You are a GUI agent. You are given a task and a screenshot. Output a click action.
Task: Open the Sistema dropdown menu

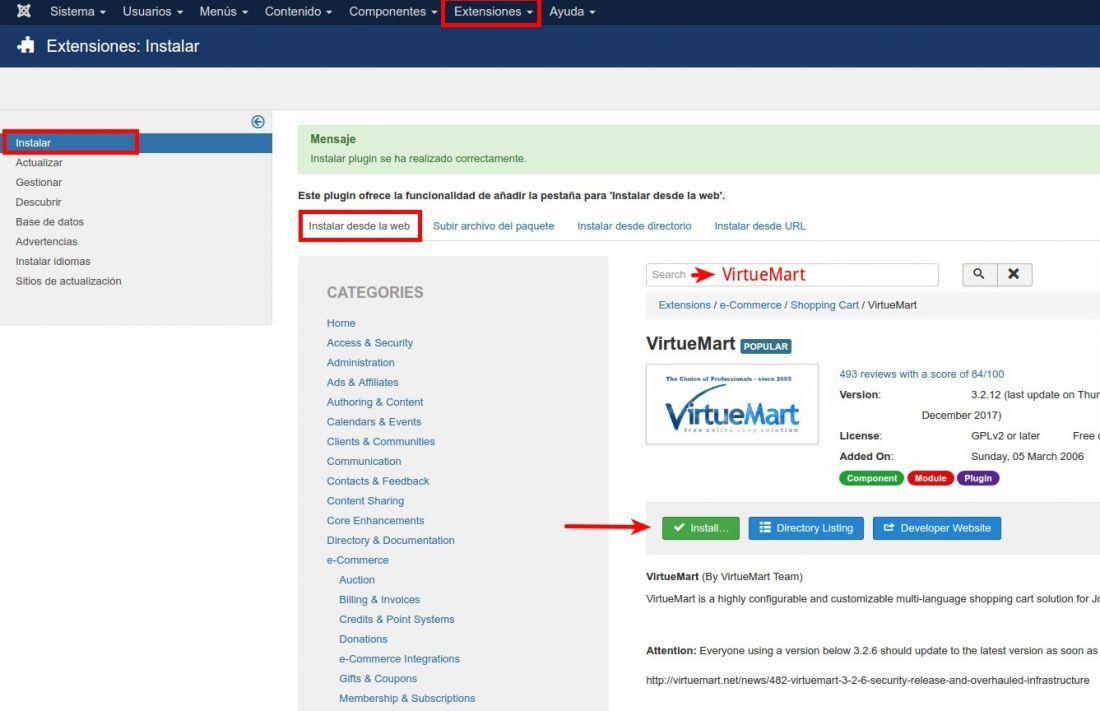coord(77,12)
